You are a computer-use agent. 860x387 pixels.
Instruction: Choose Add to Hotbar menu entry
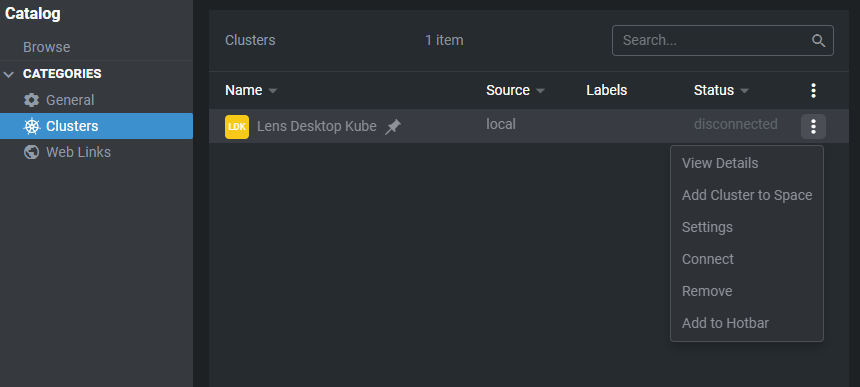747,323
